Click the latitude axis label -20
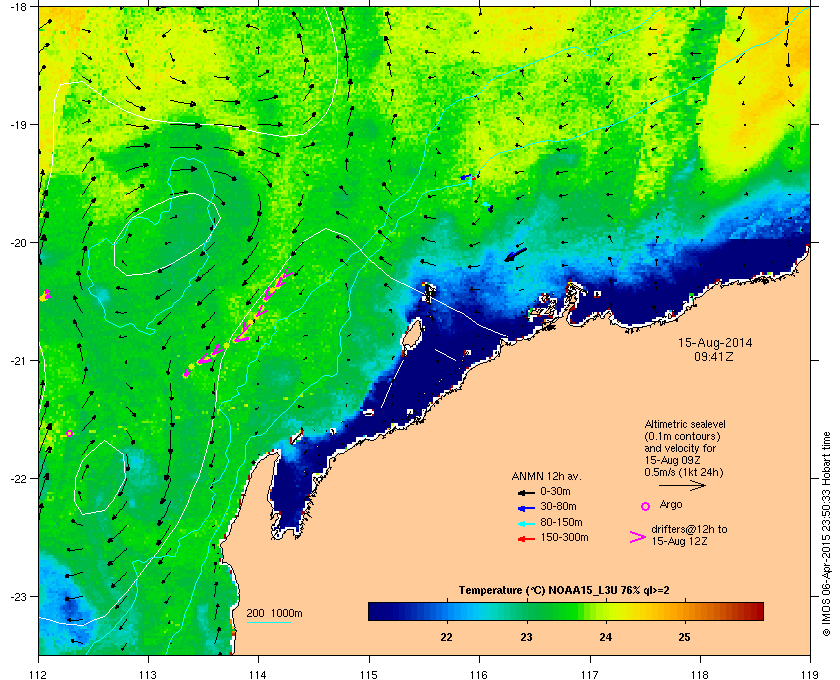This screenshot has height=680, width=840. (20, 242)
